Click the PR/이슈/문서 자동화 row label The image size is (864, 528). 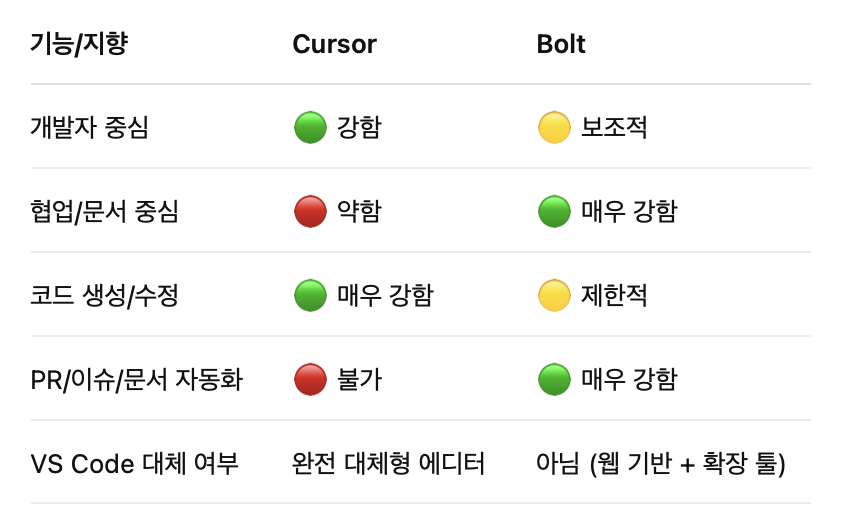tap(137, 379)
